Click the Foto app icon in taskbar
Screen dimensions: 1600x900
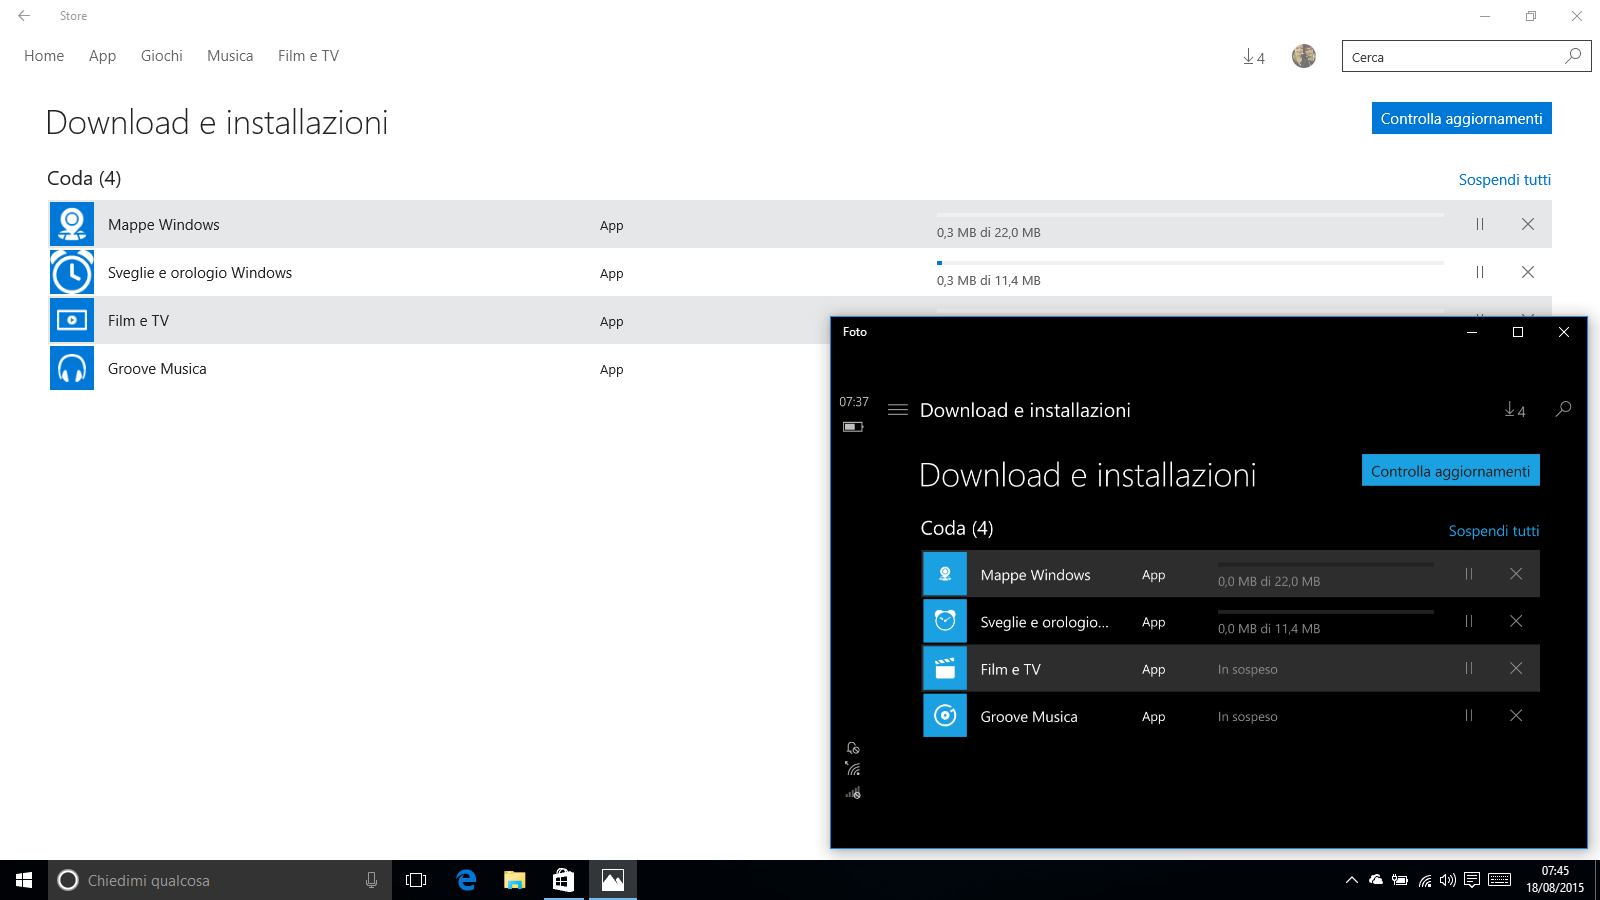pyautogui.click(x=613, y=880)
